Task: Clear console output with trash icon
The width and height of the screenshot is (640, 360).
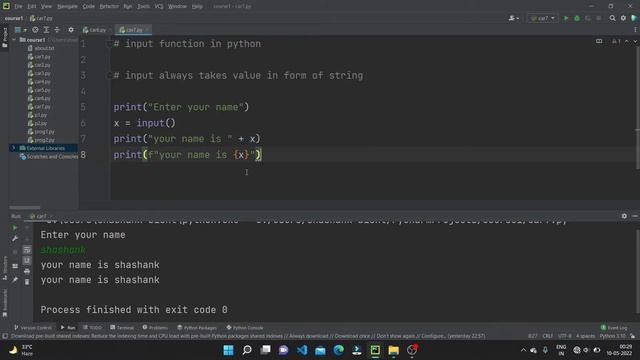Action: point(27,282)
